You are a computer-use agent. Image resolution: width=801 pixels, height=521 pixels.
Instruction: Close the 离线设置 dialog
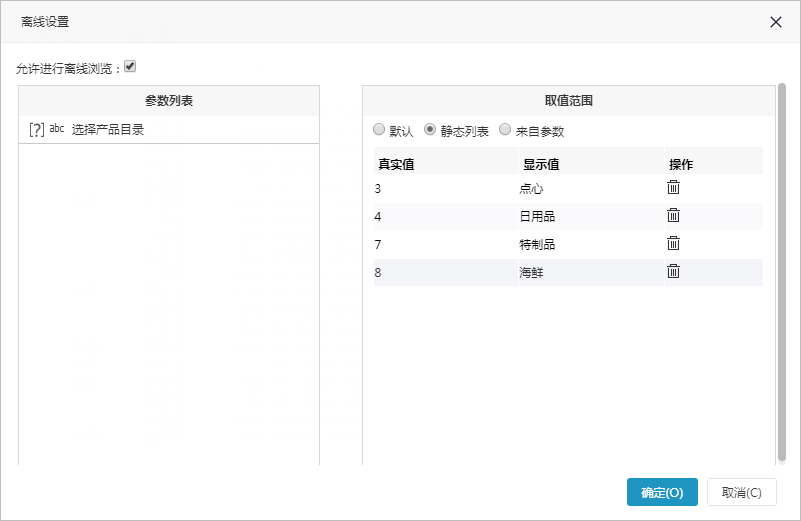pyautogui.click(x=775, y=22)
